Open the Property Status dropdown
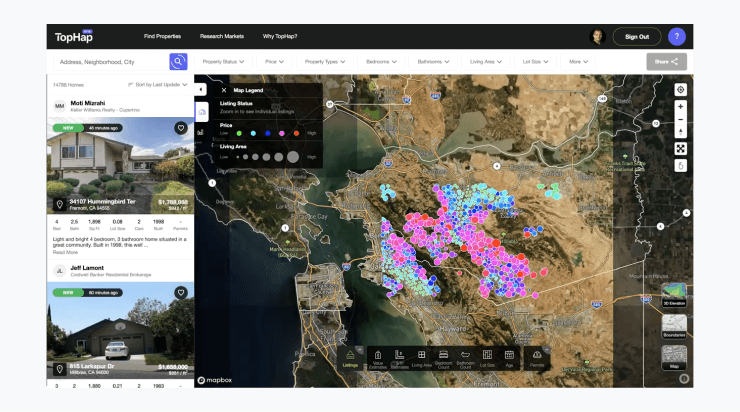Image resolution: width=740 pixels, height=412 pixels. [223, 61]
